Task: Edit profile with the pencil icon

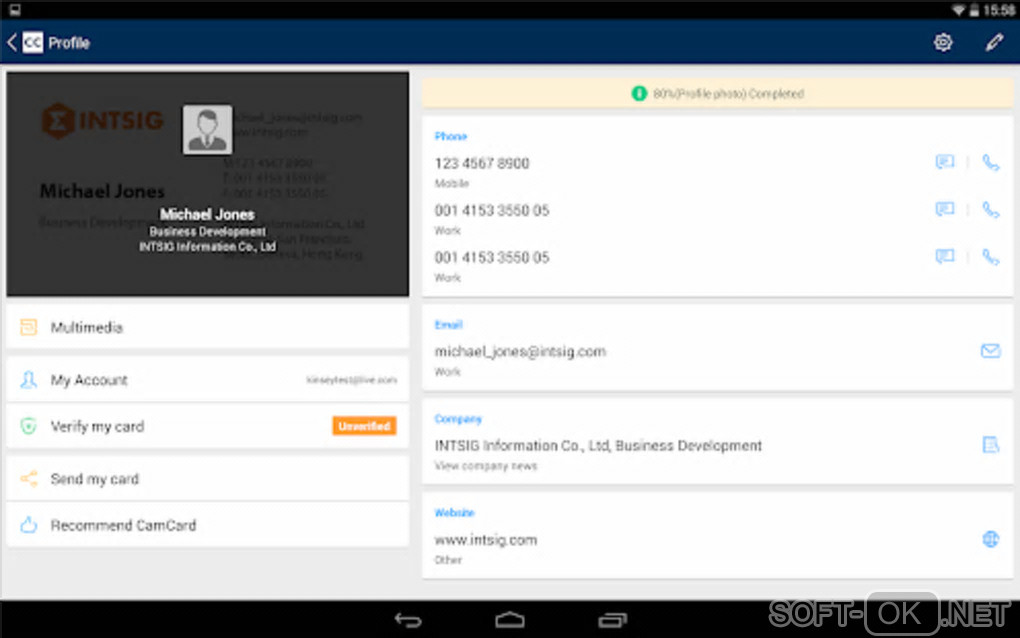Action: point(994,43)
